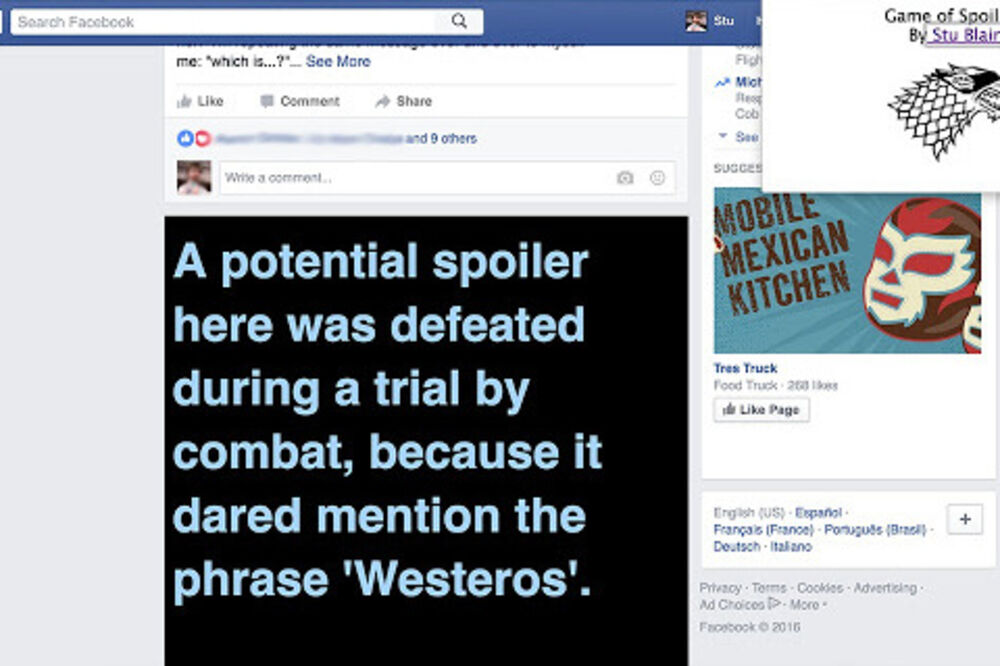This screenshot has width=1000, height=666.
Task: Click the Like thumbs-up icon on post
Action: pyautogui.click(x=184, y=101)
